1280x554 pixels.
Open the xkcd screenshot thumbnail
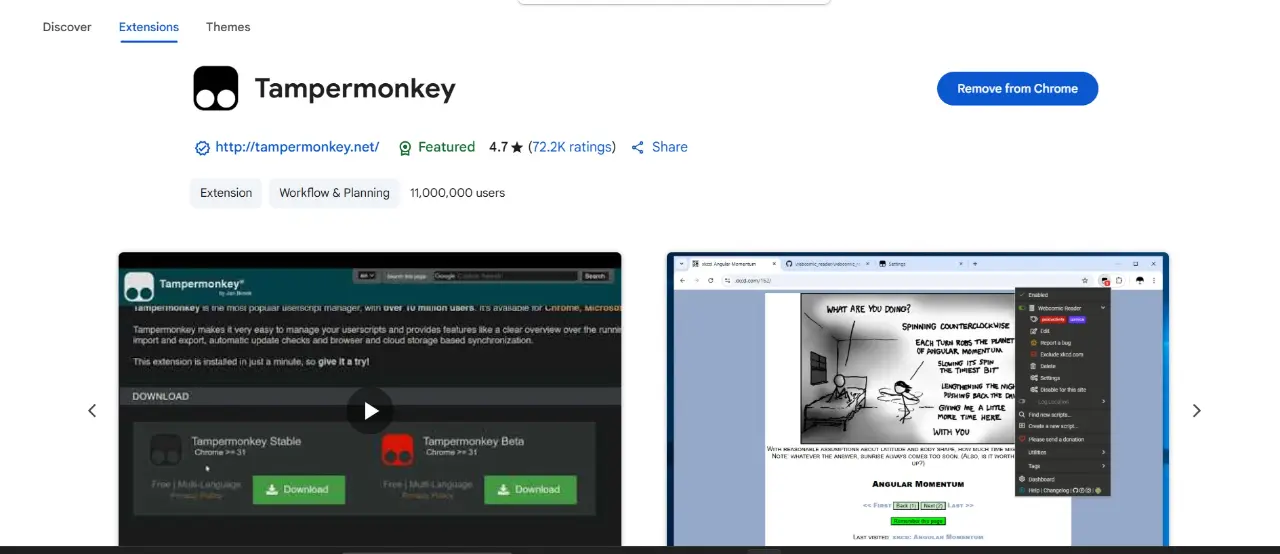(x=918, y=399)
